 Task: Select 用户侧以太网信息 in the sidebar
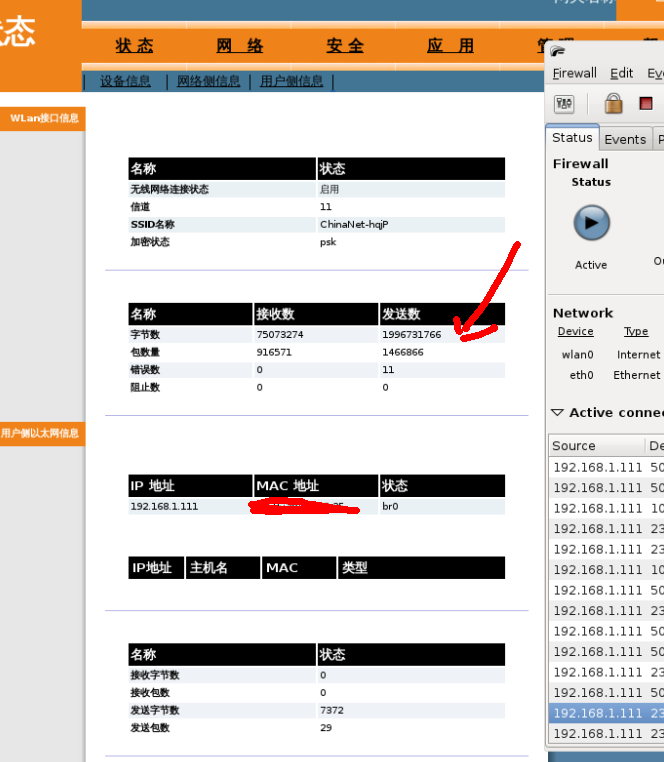click(40, 433)
